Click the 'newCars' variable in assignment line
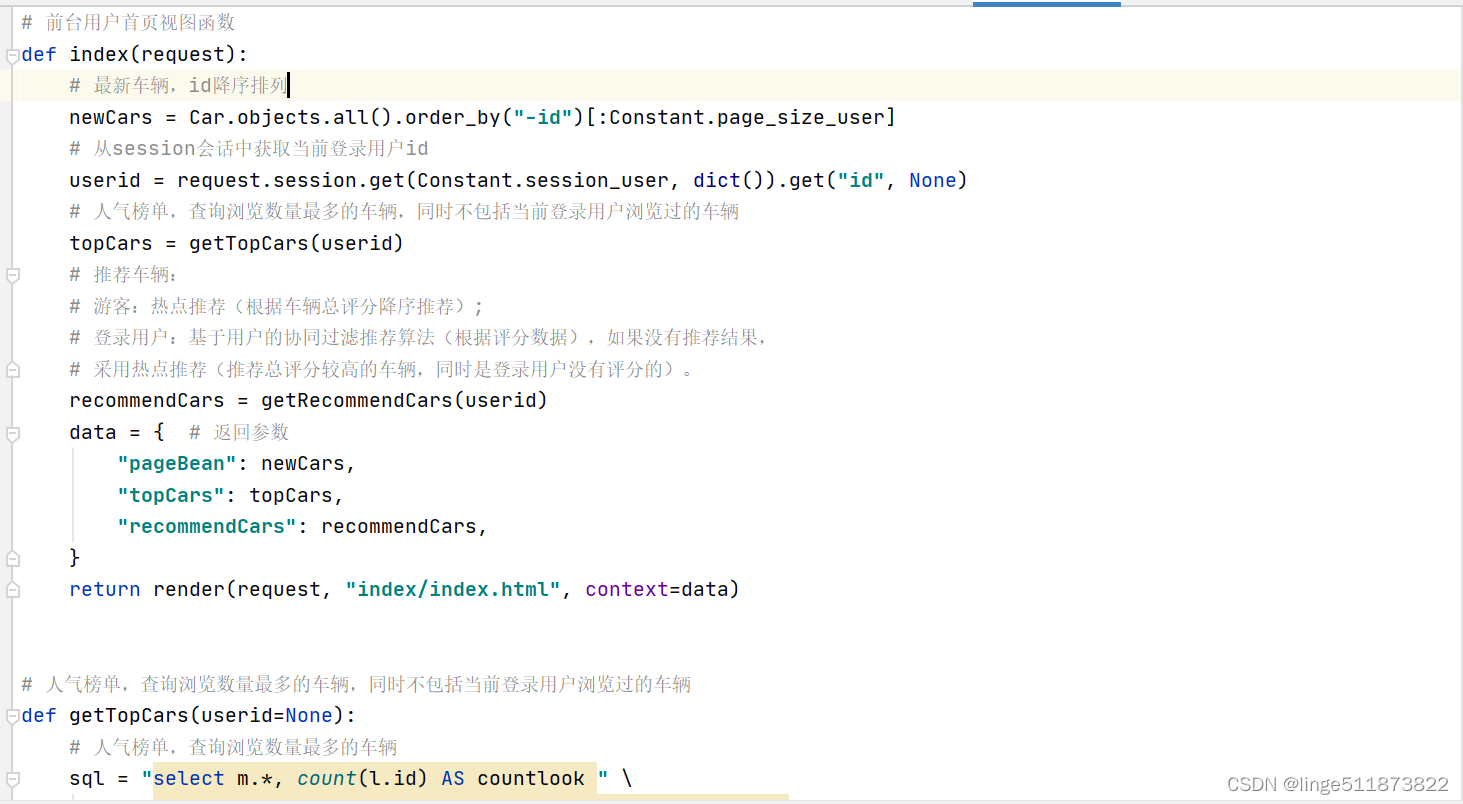This screenshot has height=804, width=1463. [x=110, y=117]
